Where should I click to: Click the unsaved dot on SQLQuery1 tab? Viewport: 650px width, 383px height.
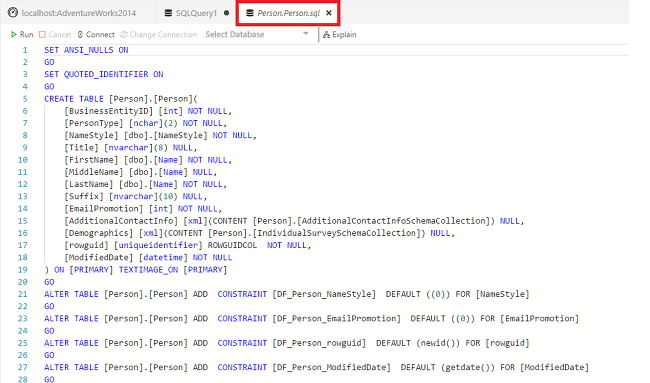[x=226, y=13]
